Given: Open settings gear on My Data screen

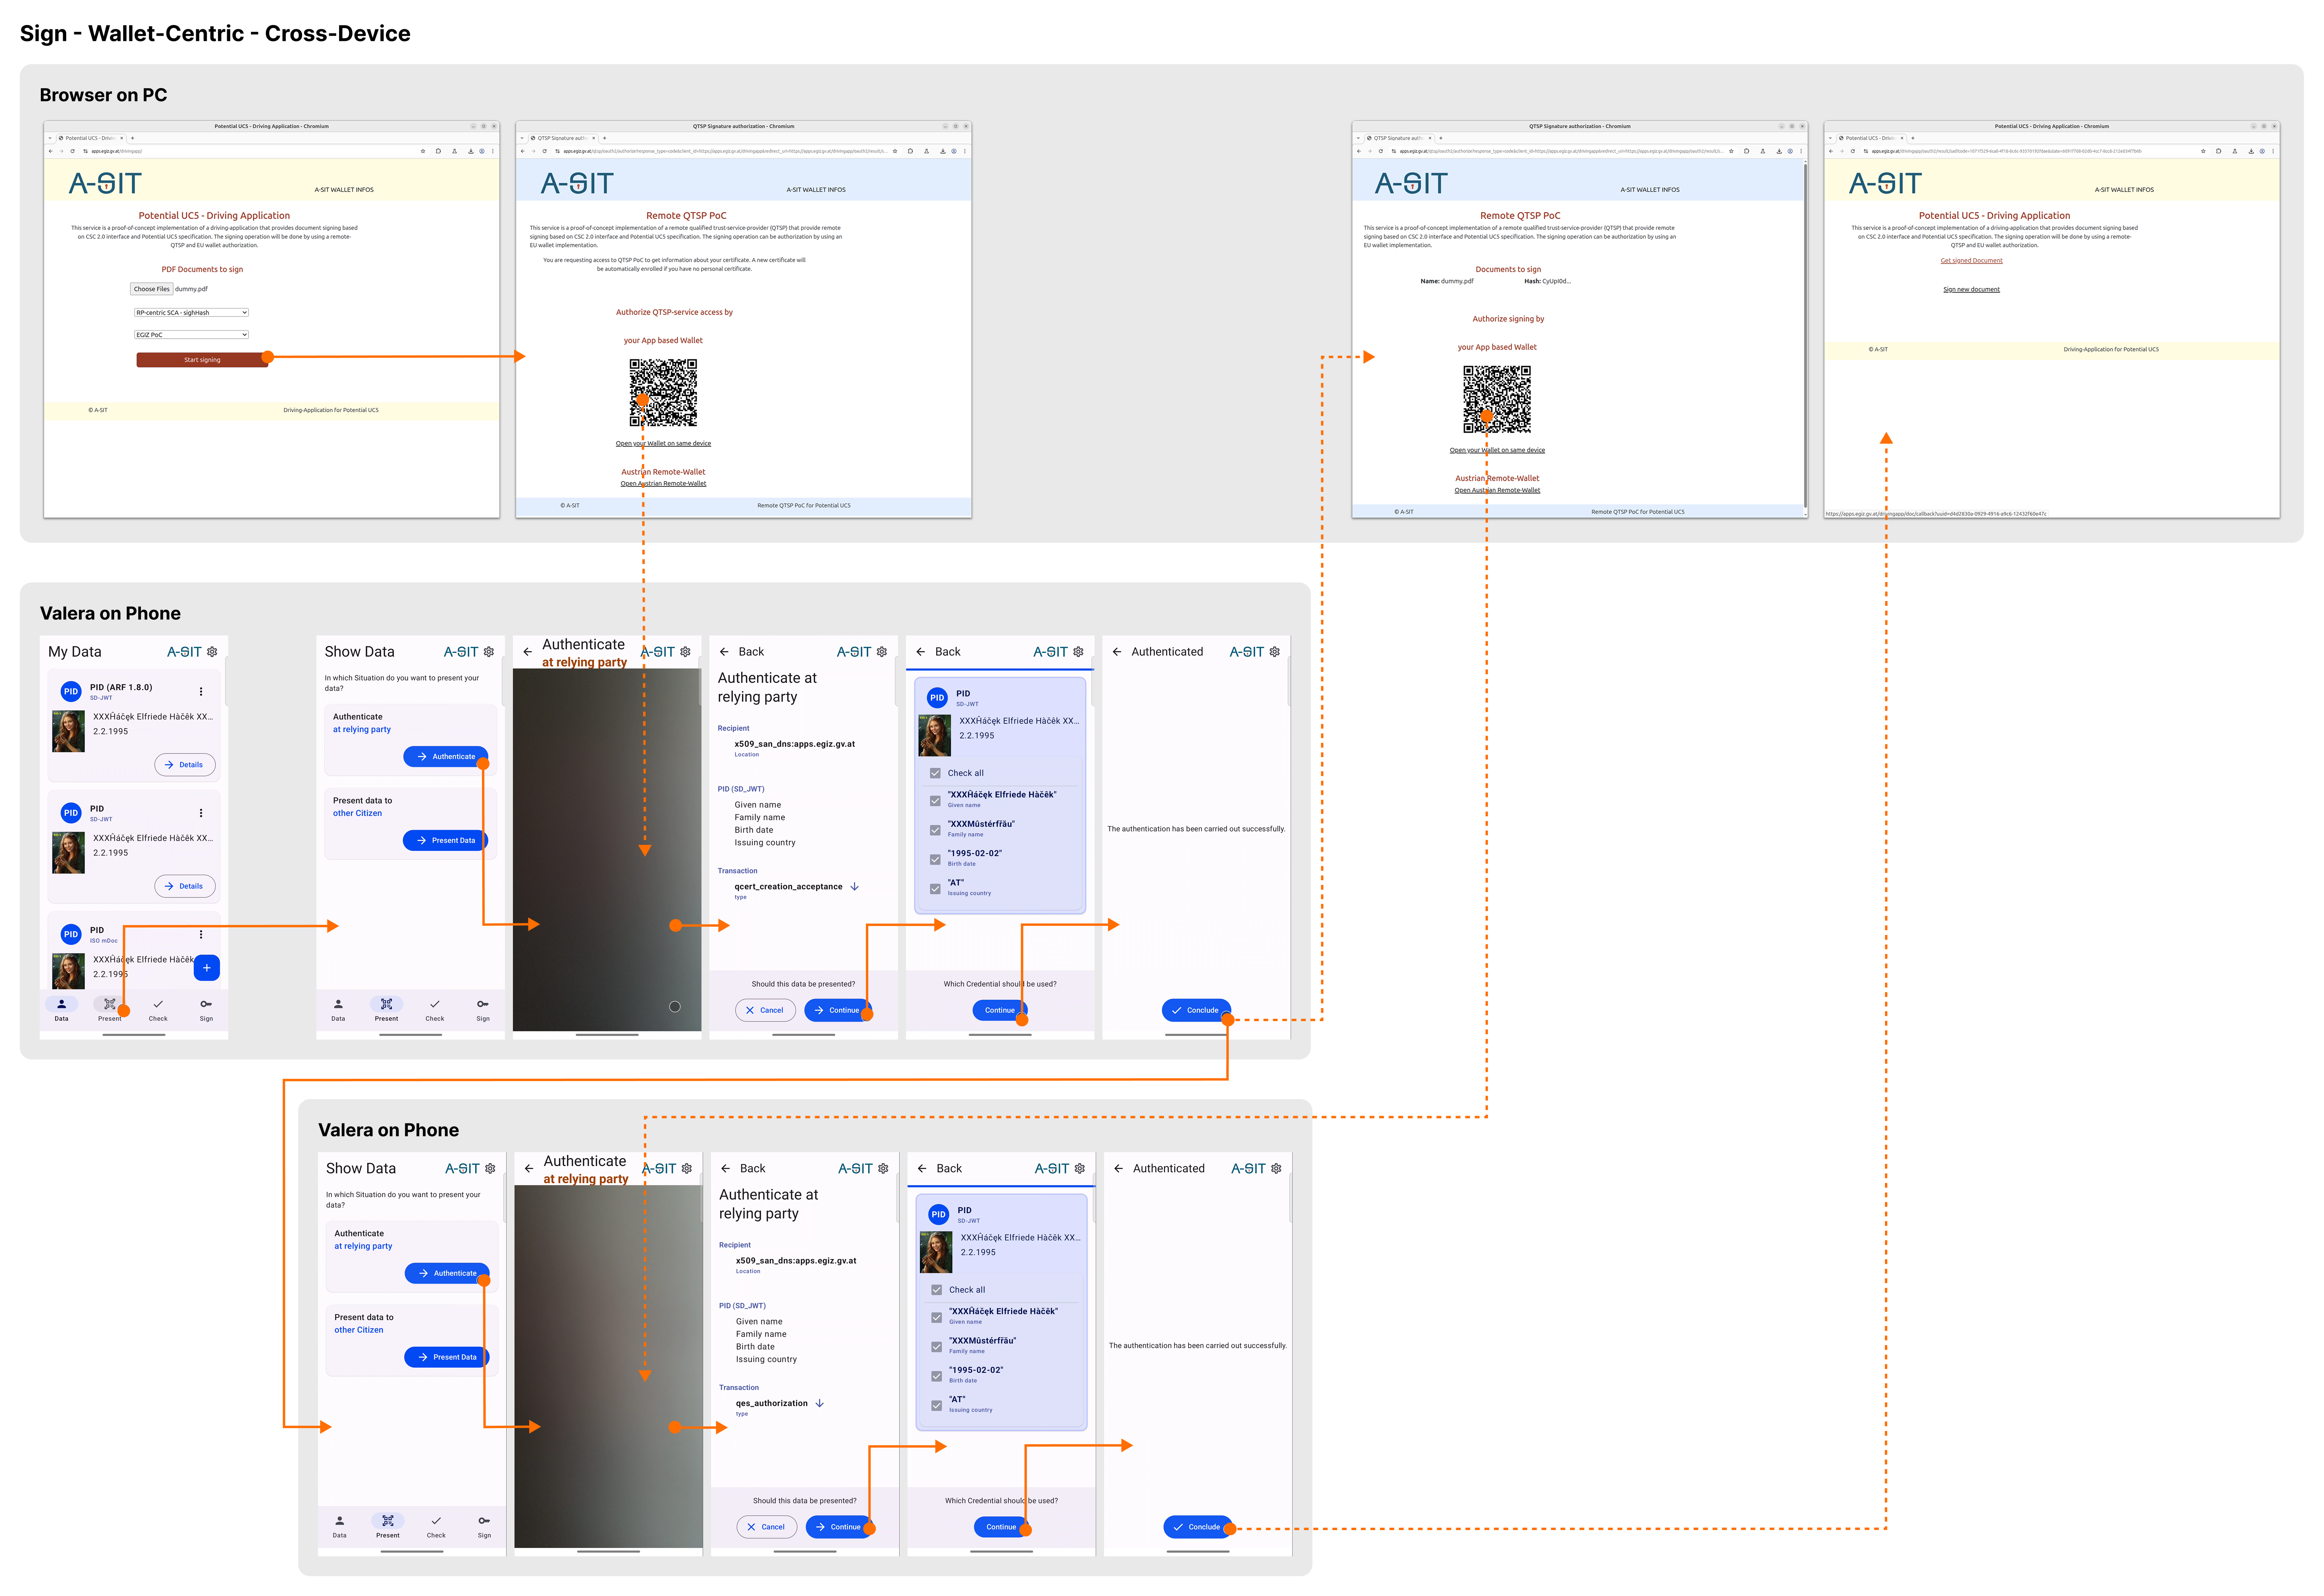Looking at the screenshot, I should [212, 652].
